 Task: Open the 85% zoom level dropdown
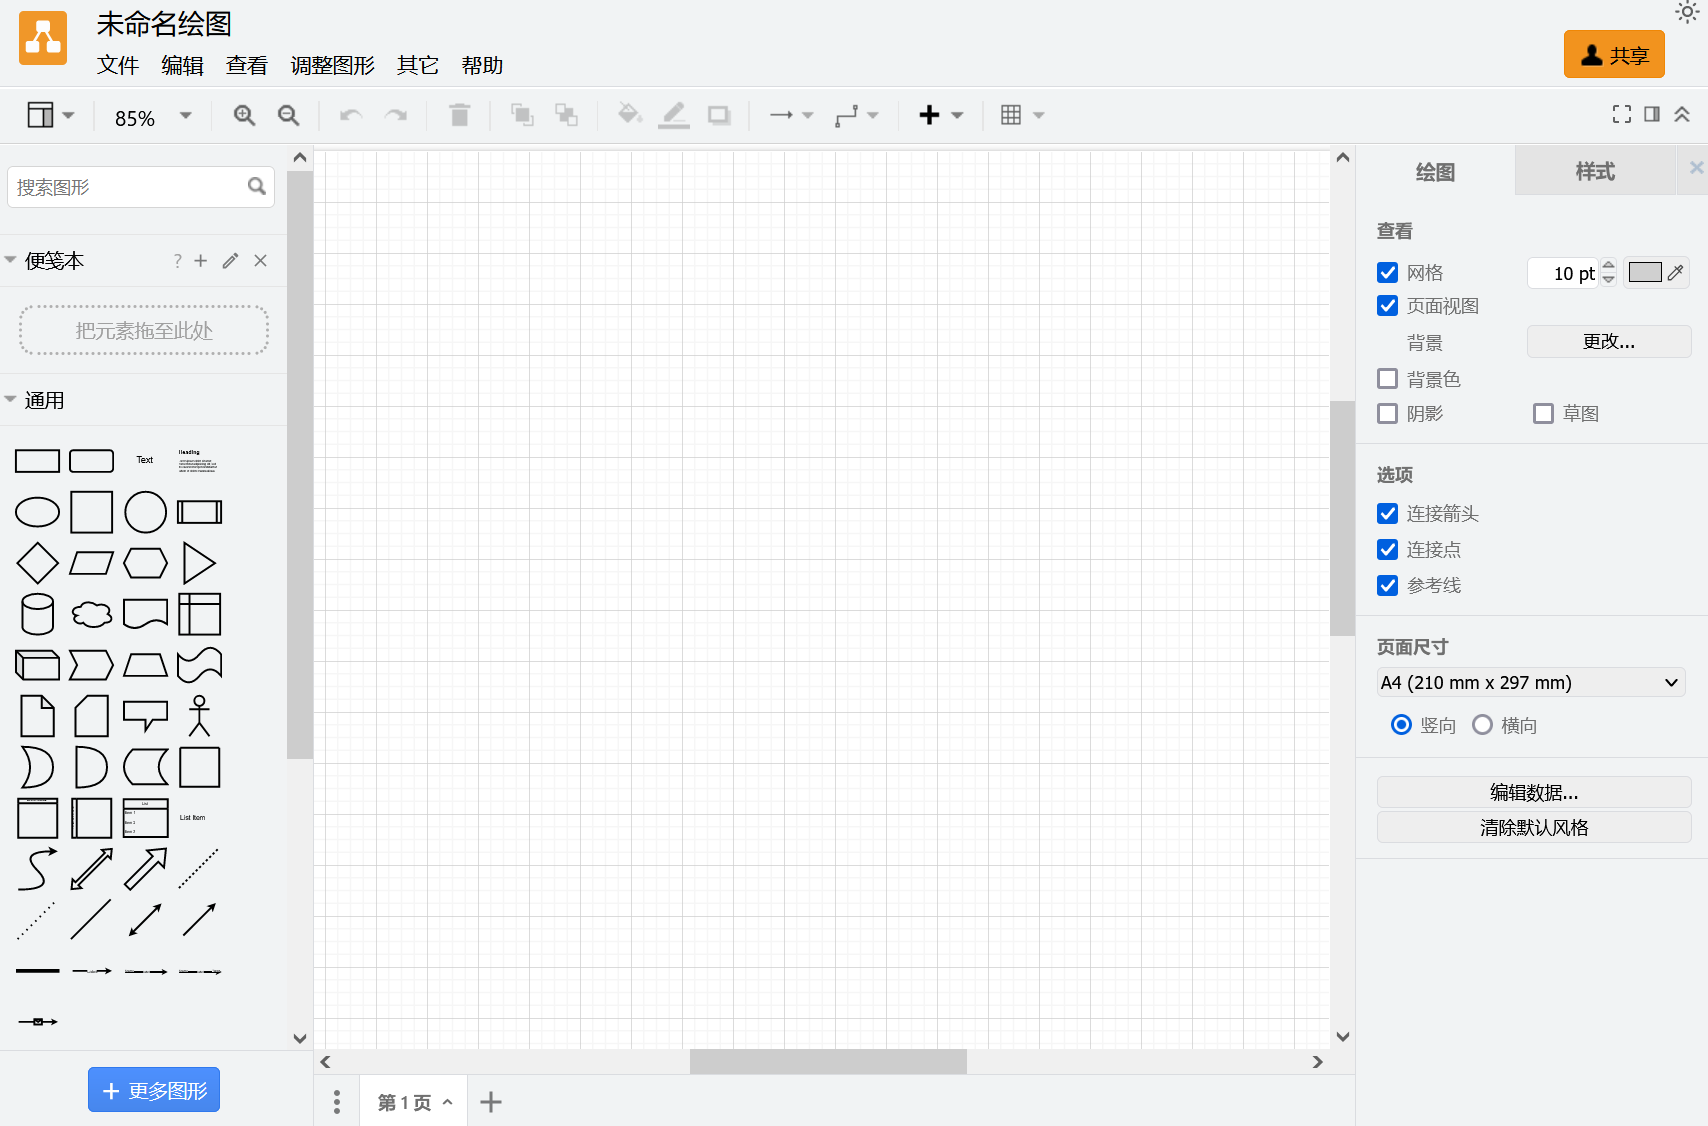(153, 118)
